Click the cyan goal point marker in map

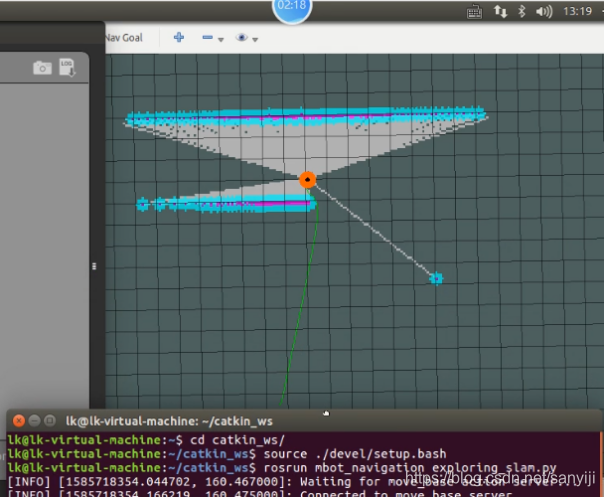pos(436,278)
